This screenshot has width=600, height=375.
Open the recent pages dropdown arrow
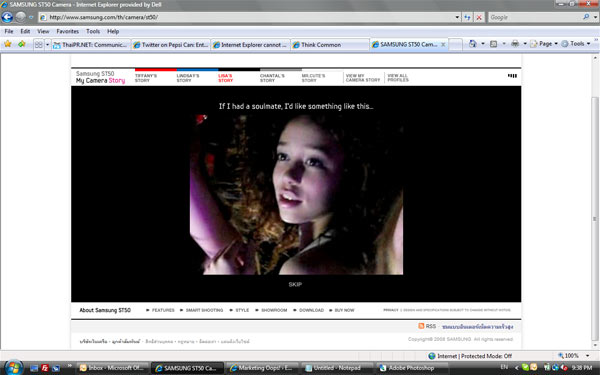(x=31, y=17)
